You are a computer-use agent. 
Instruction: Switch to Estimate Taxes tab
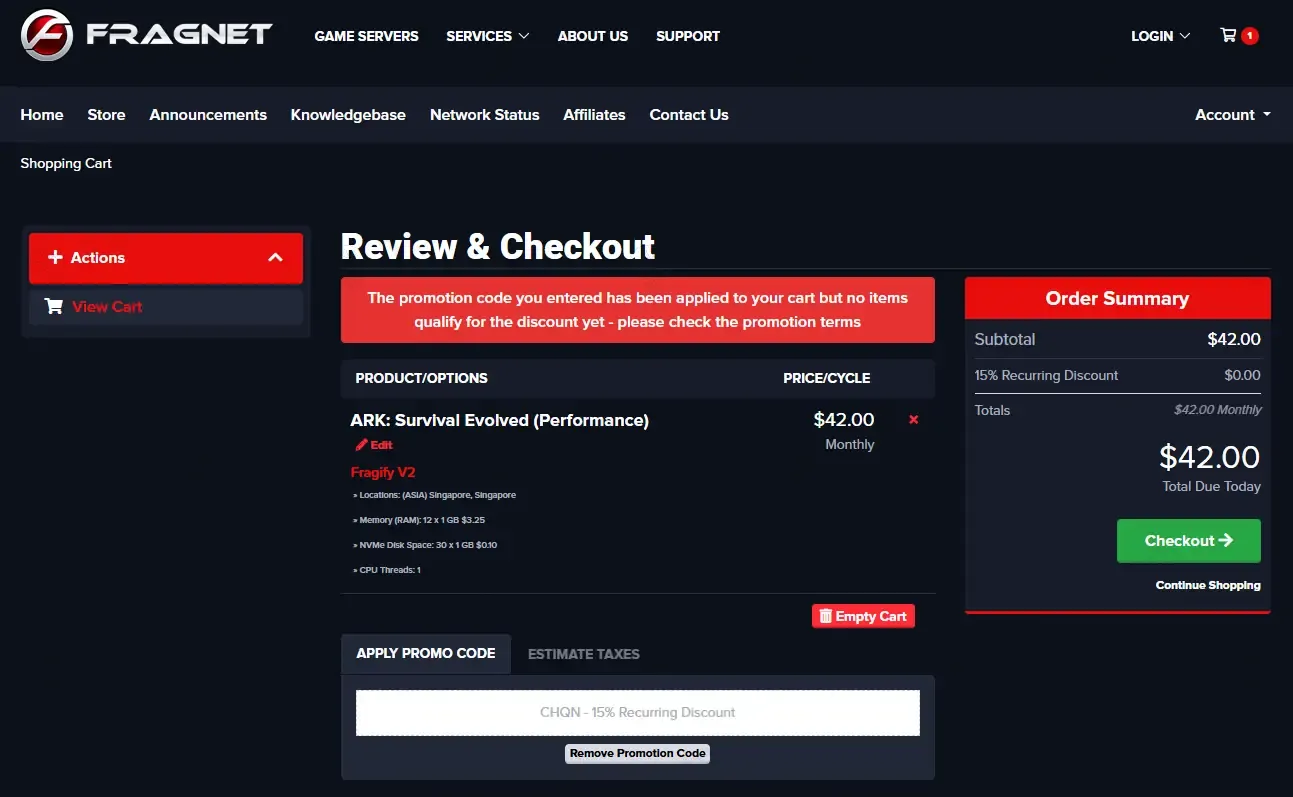[x=584, y=654]
